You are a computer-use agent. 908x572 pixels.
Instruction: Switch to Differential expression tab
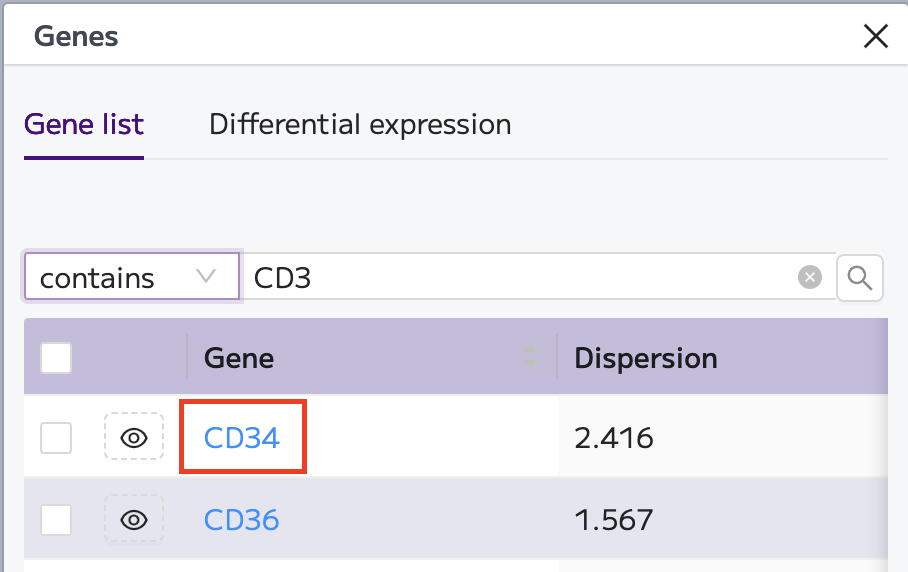coord(360,124)
